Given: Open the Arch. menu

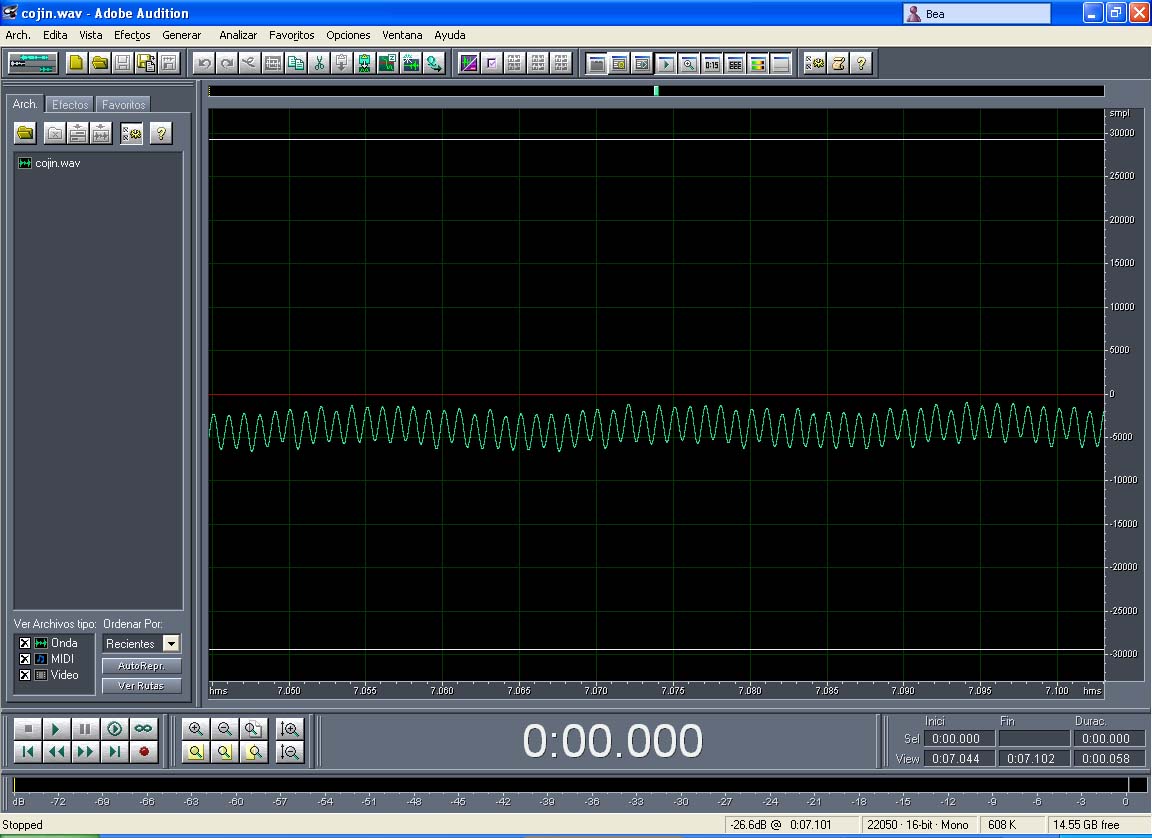Looking at the screenshot, I should pyautogui.click(x=18, y=35).
